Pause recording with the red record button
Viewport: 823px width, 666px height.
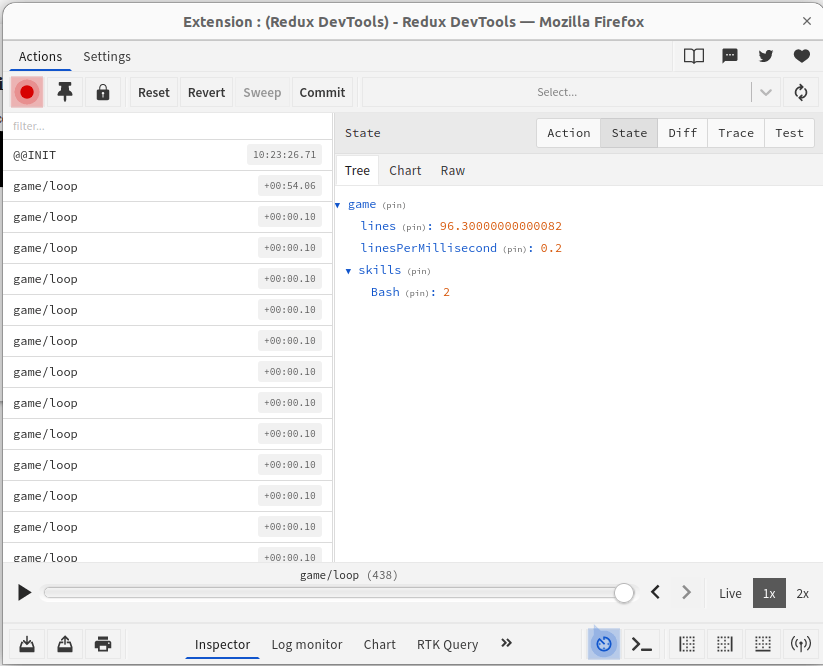(27, 92)
